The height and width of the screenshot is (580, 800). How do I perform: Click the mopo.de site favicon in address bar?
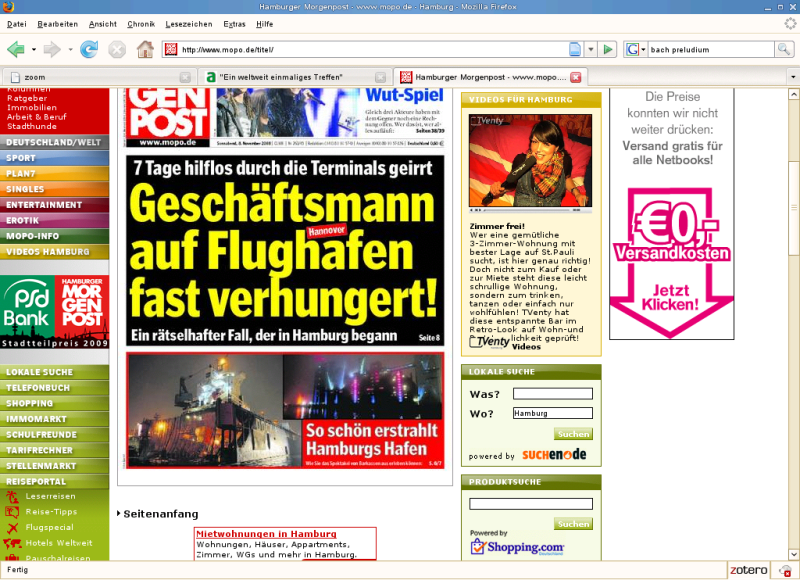tap(171, 49)
